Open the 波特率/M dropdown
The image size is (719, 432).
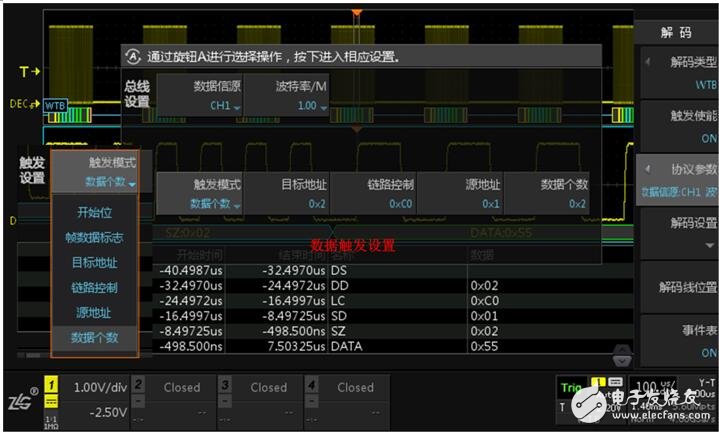[x=301, y=96]
